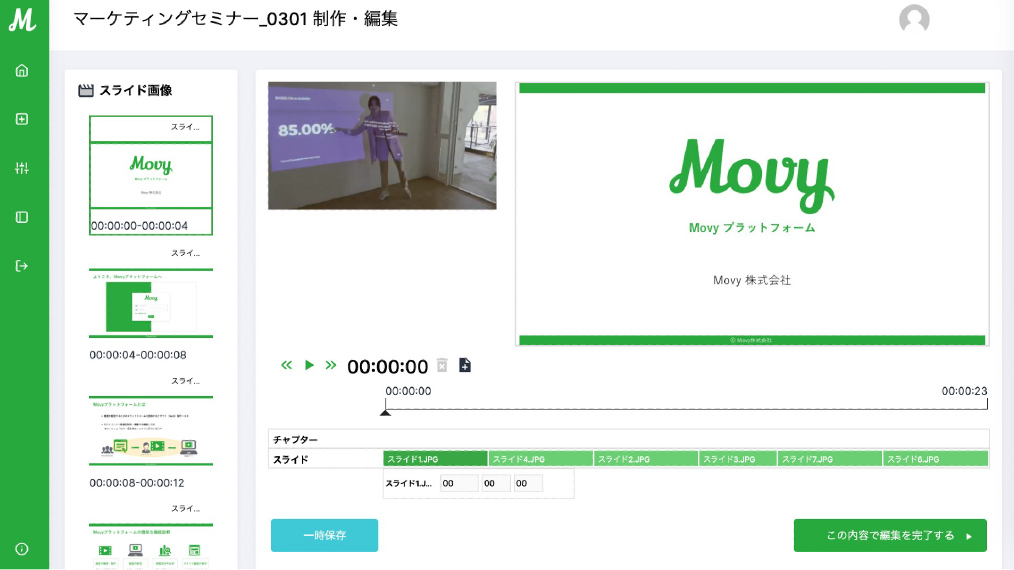This screenshot has height=570, width=1014.
Task: Click the rewind double-arrow button
Action: (x=287, y=365)
